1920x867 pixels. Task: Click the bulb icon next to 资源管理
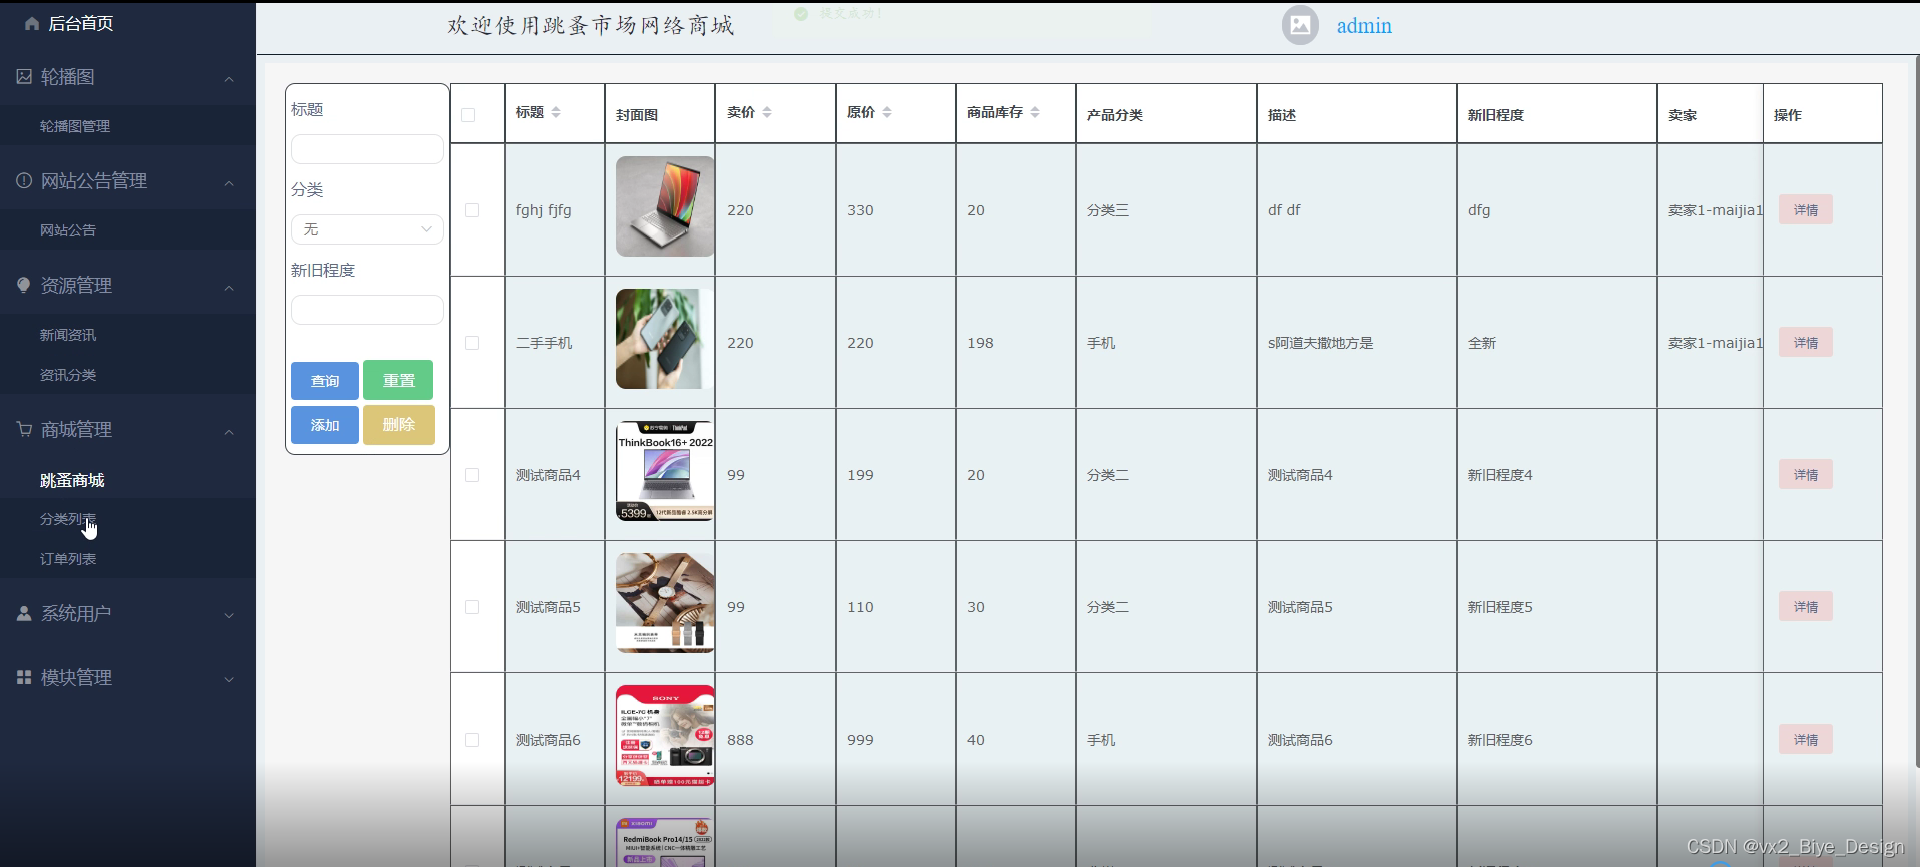pyautogui.click(x=24, y=285)
